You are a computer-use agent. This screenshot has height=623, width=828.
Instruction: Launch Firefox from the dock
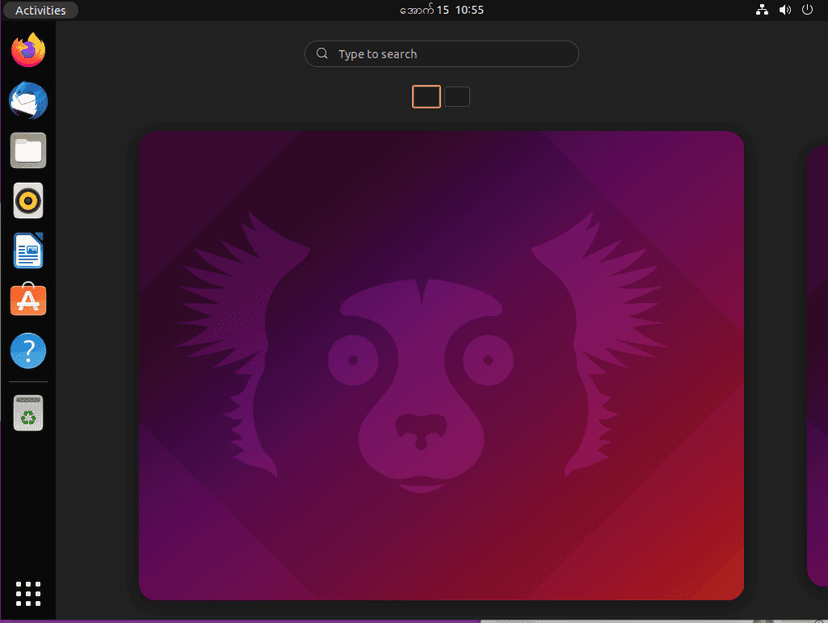[x=28, y=50]
